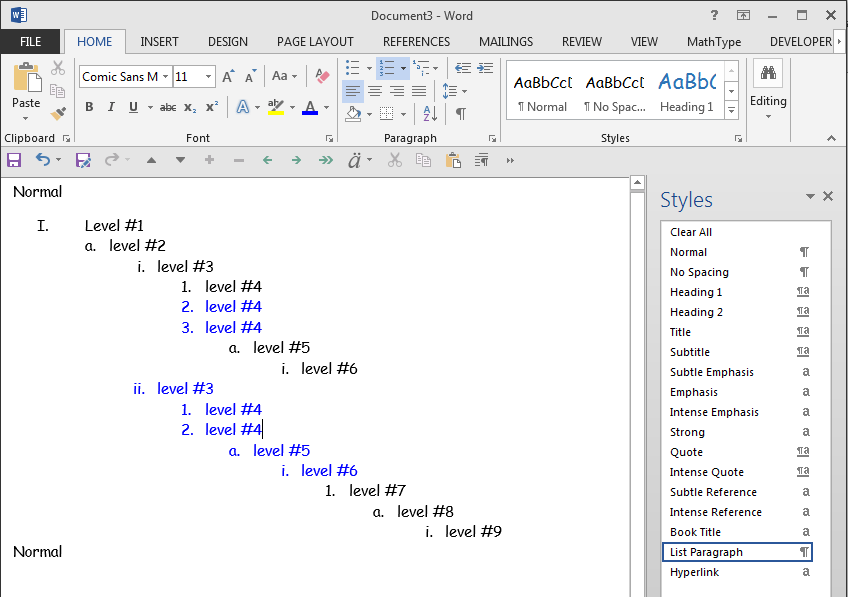Apply the Intense Quote style

point(706,471)
